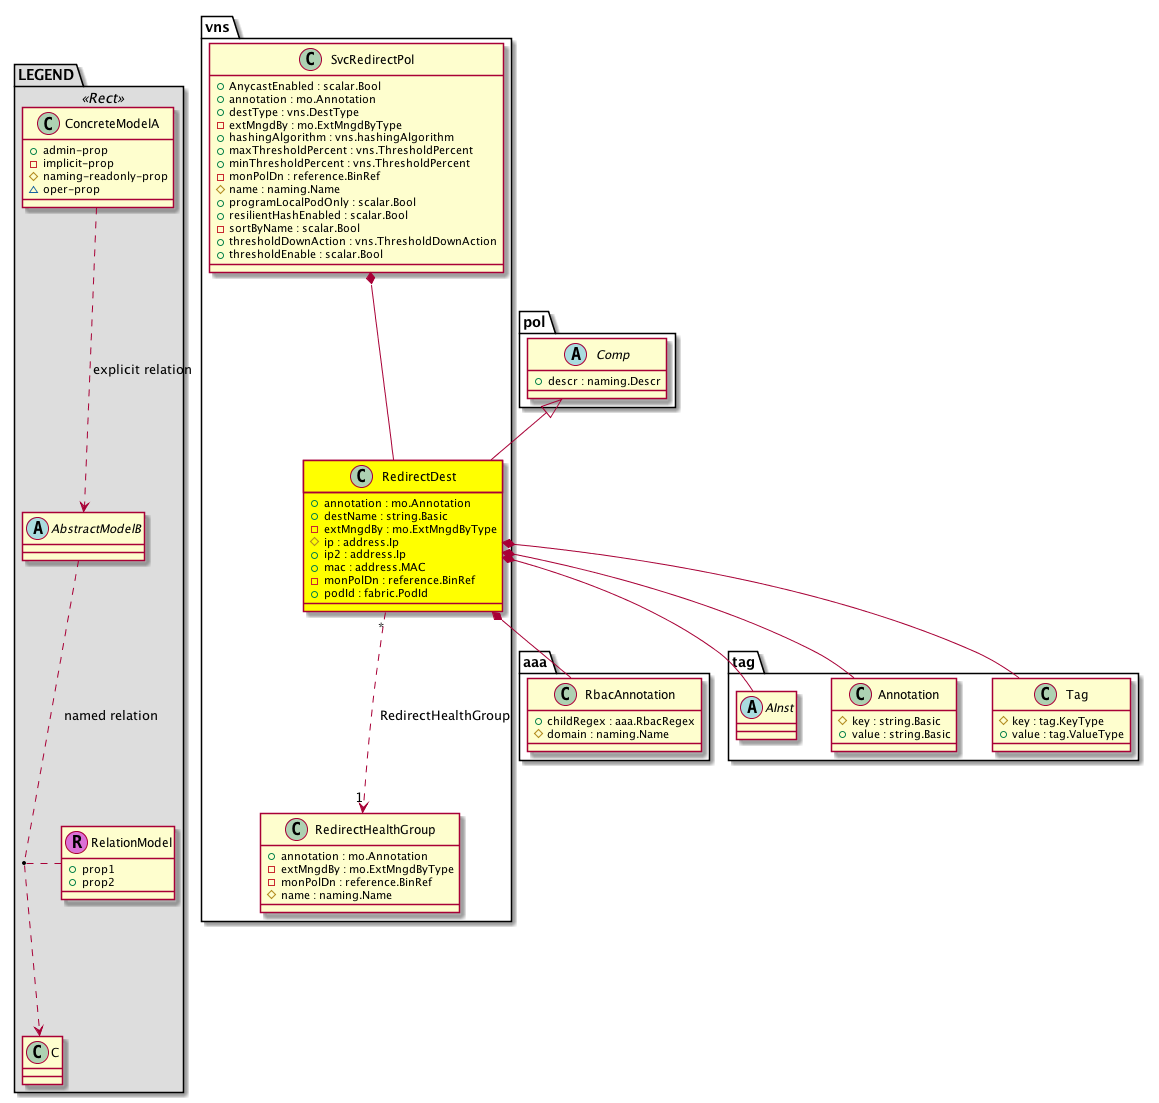The height and width of the screenshot is (1103, 1159).
Task: Click the RedirectHealthGroup relation label
Action: coord(444,716)
